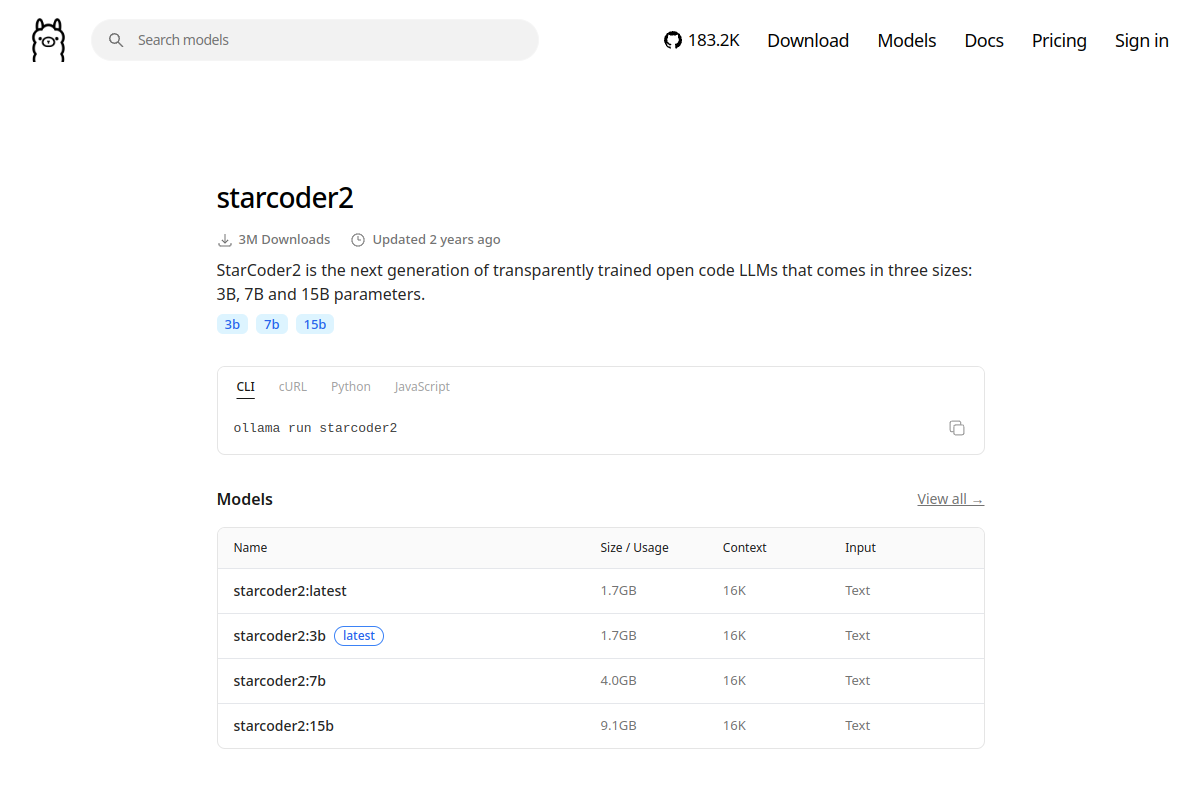Click View all models link
Image resolution: width=1200 pixels, height=800 pixels.
tap(951, 499)
